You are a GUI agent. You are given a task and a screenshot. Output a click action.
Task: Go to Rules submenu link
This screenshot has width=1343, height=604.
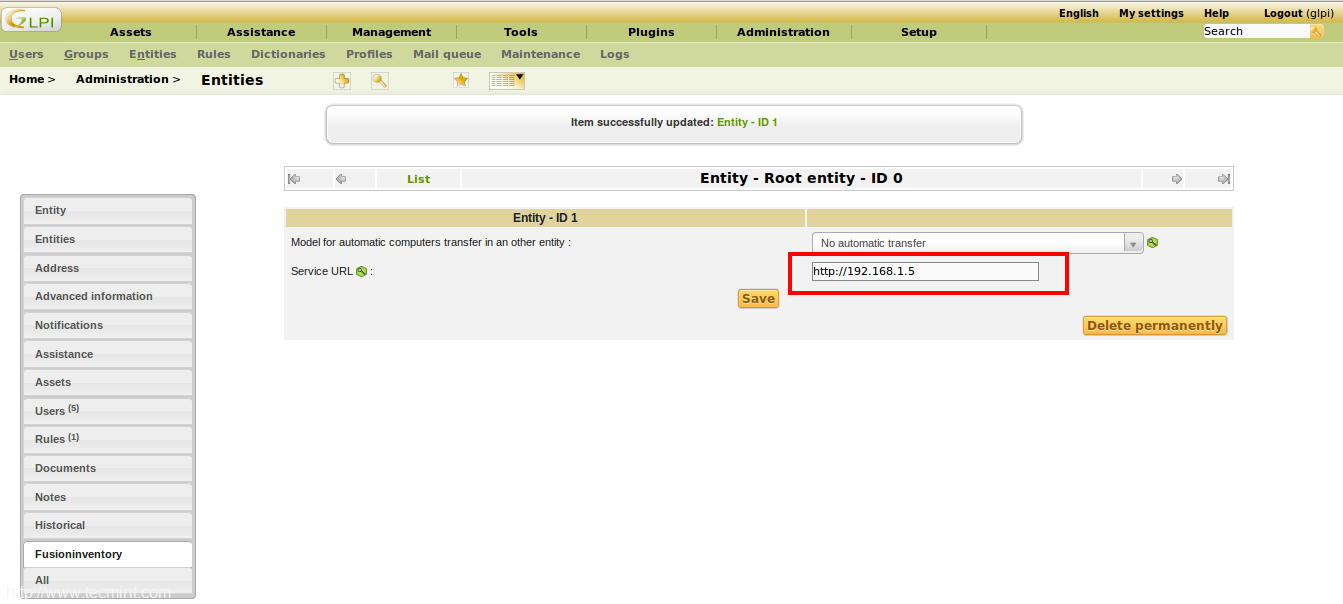click(214, 54)
